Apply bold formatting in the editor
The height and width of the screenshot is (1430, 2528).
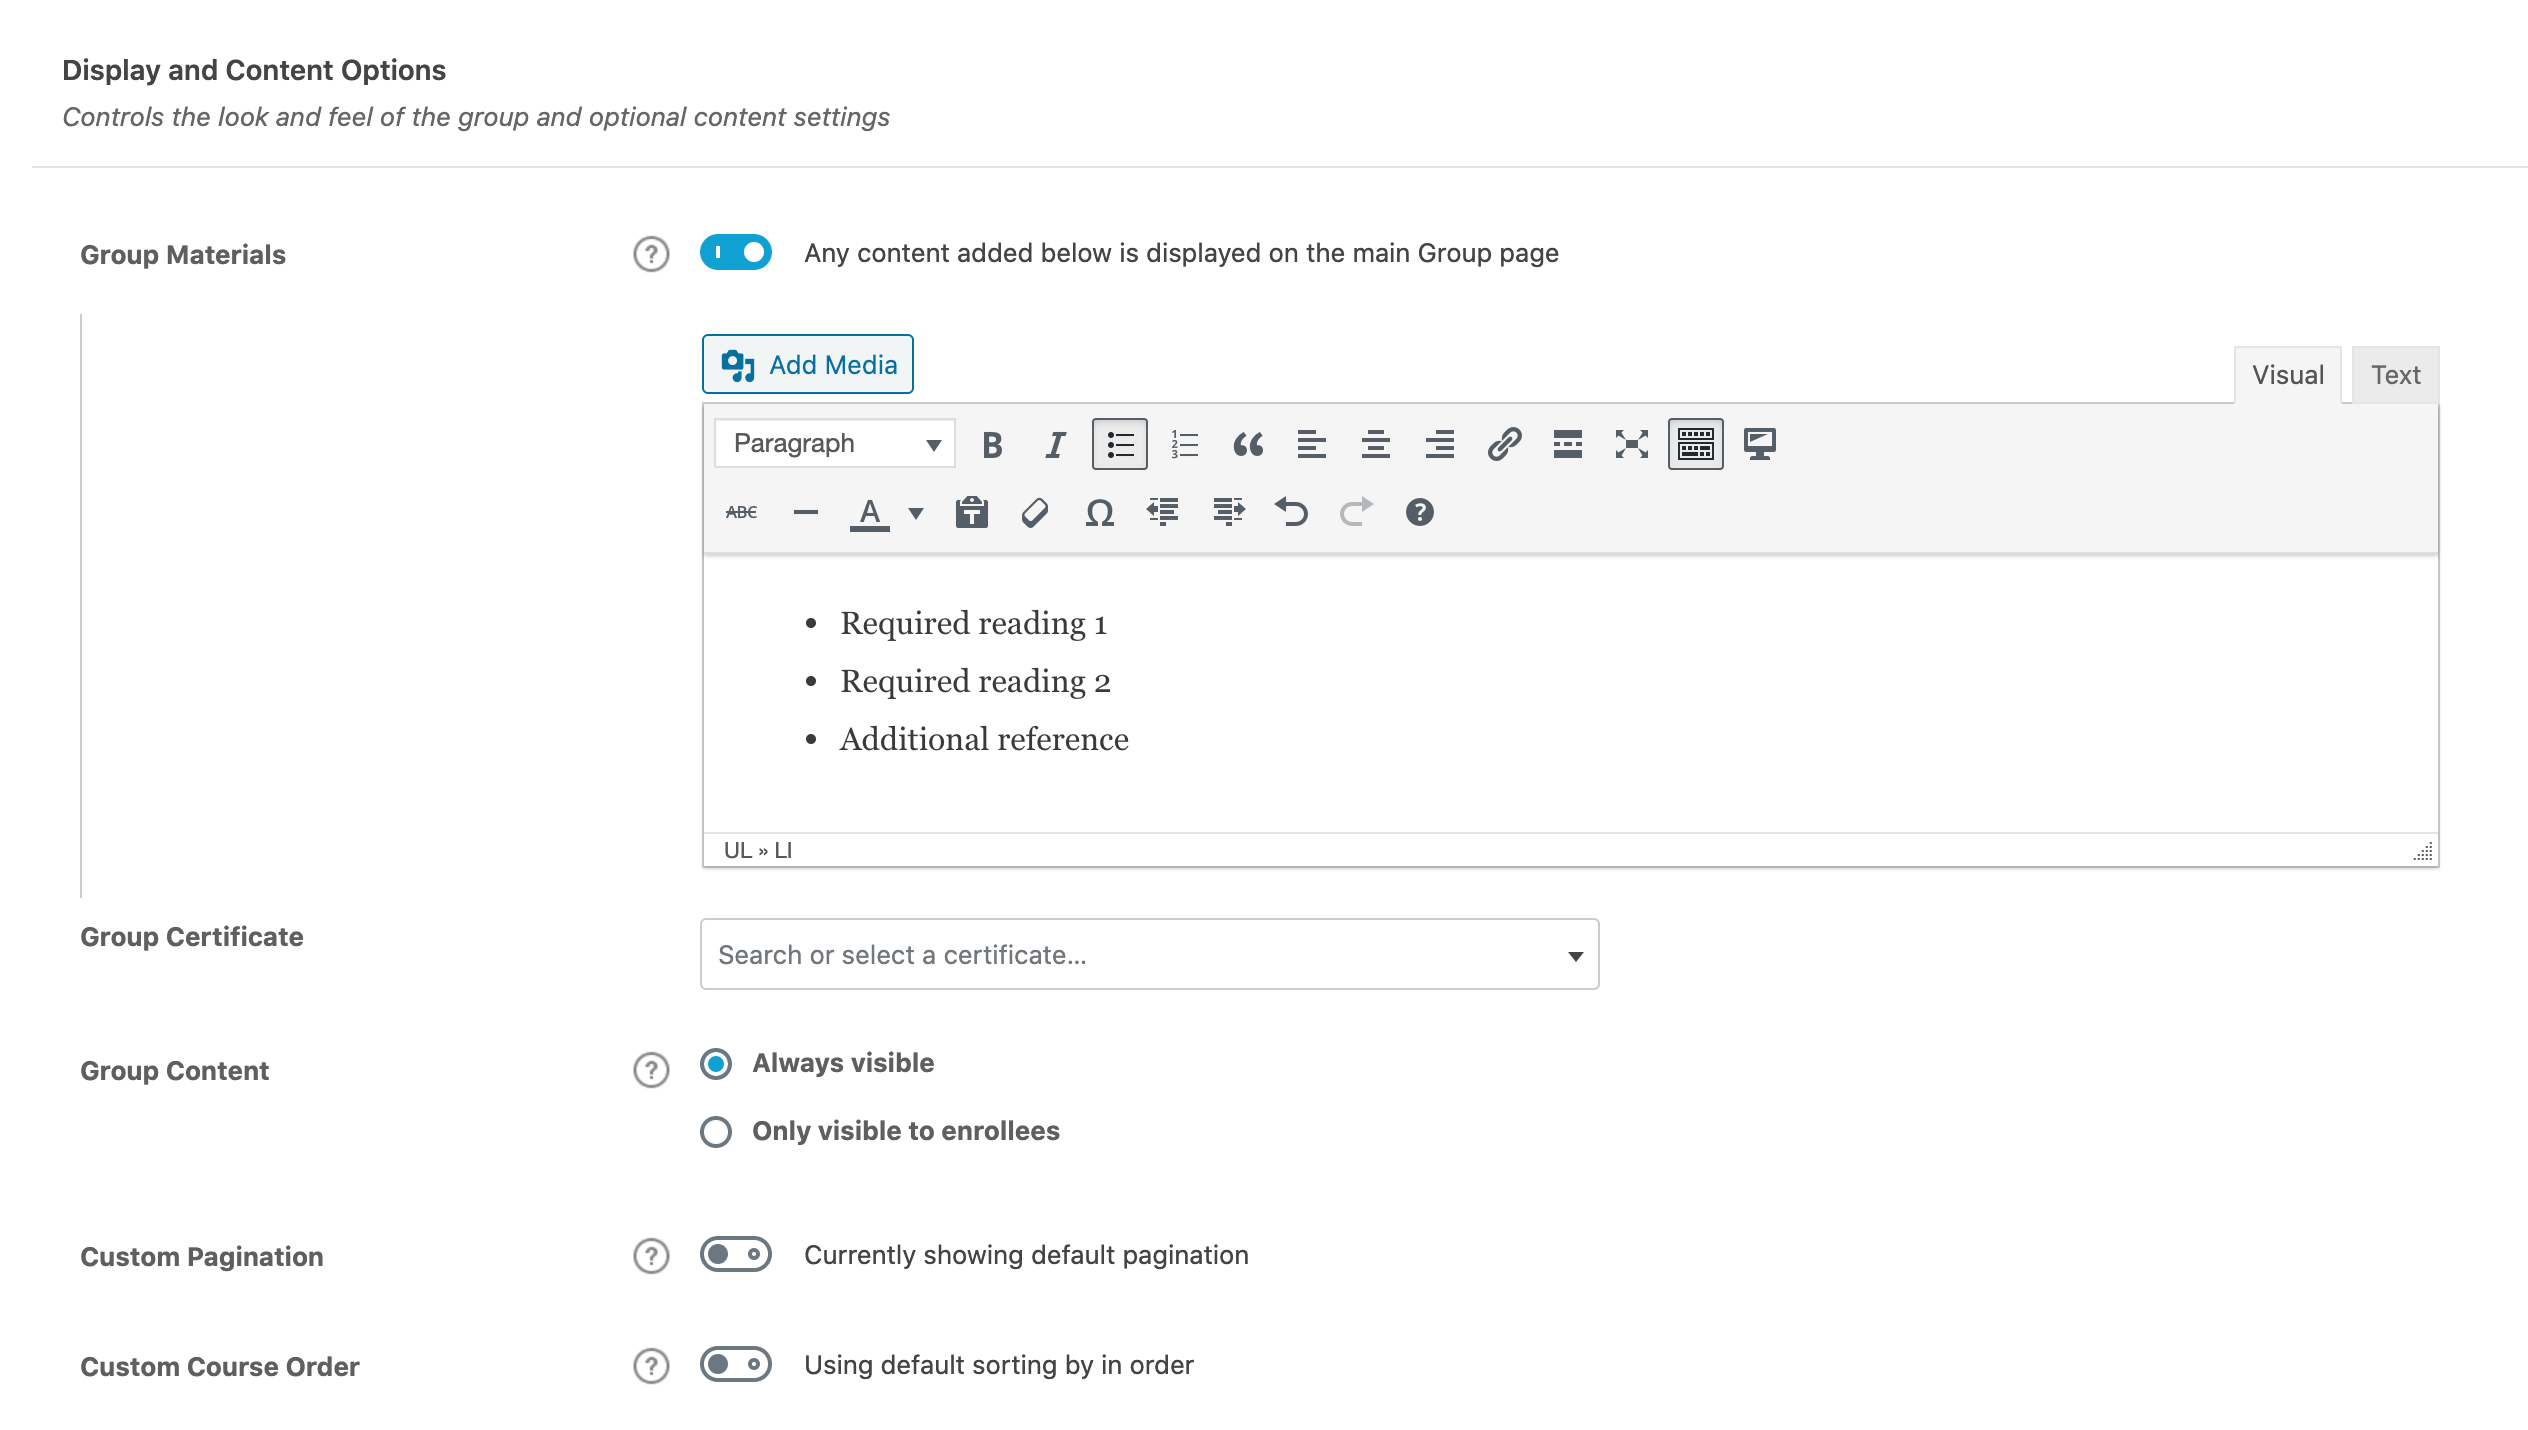990,445
